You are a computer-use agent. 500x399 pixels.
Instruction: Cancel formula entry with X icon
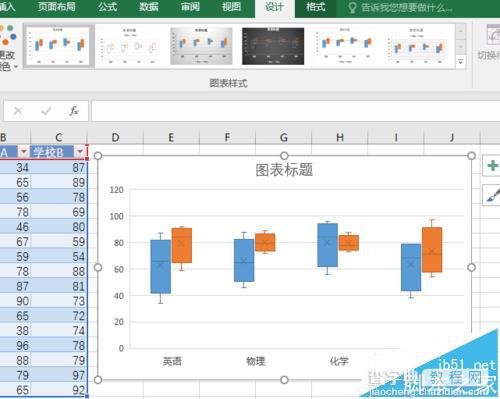[18, 111]
